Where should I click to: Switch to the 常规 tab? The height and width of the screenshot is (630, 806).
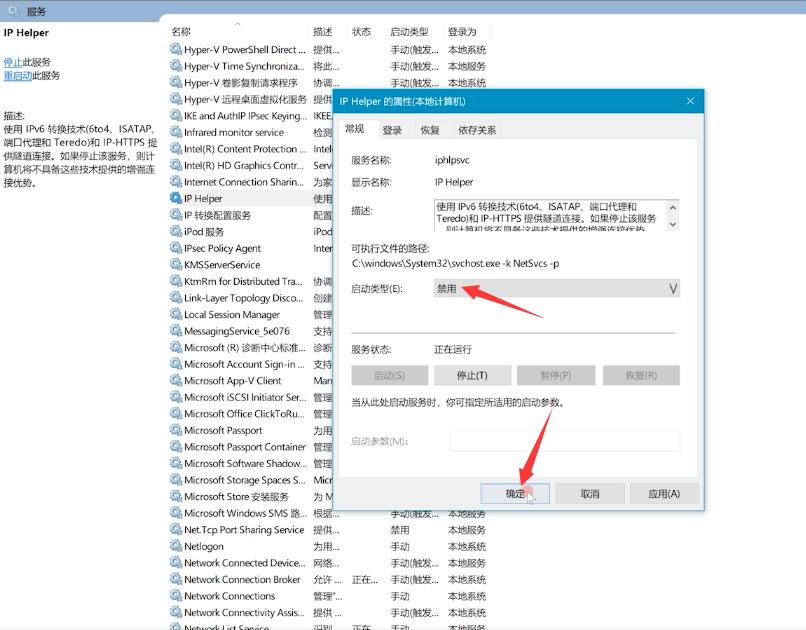pos(355,129)
